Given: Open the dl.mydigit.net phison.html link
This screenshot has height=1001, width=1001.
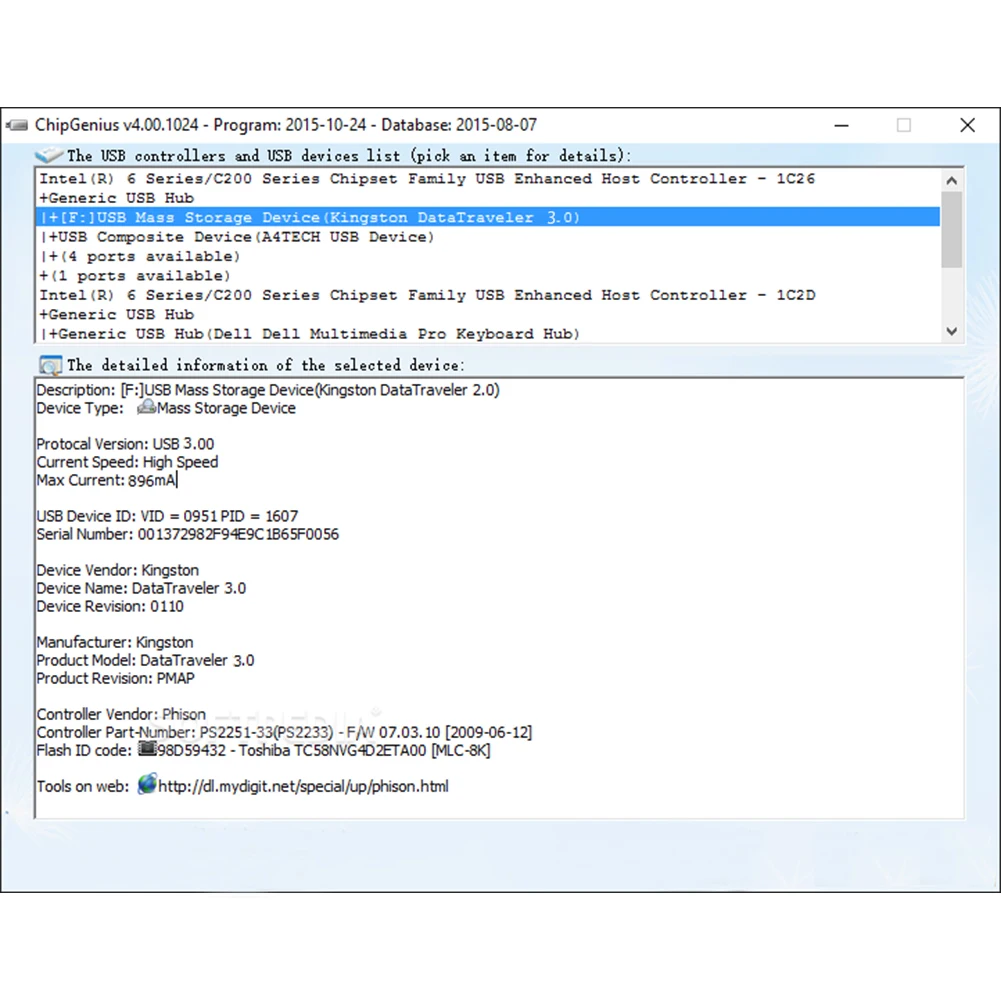Looking at the screenshot, I should coord(303,786).
